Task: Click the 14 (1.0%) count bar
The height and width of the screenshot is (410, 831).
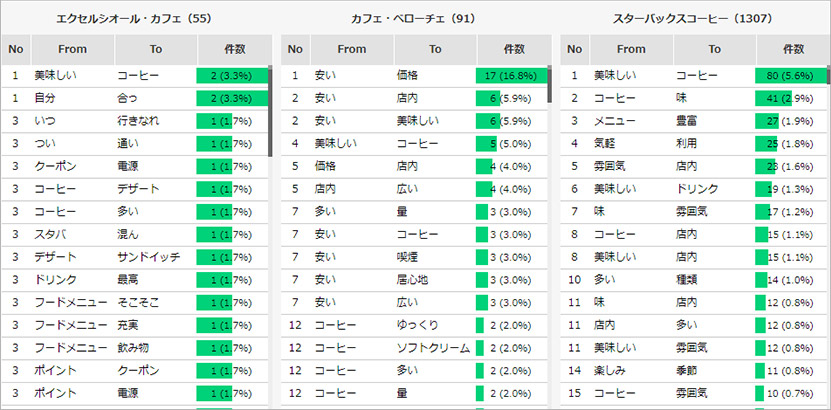Action: [790, 280]
